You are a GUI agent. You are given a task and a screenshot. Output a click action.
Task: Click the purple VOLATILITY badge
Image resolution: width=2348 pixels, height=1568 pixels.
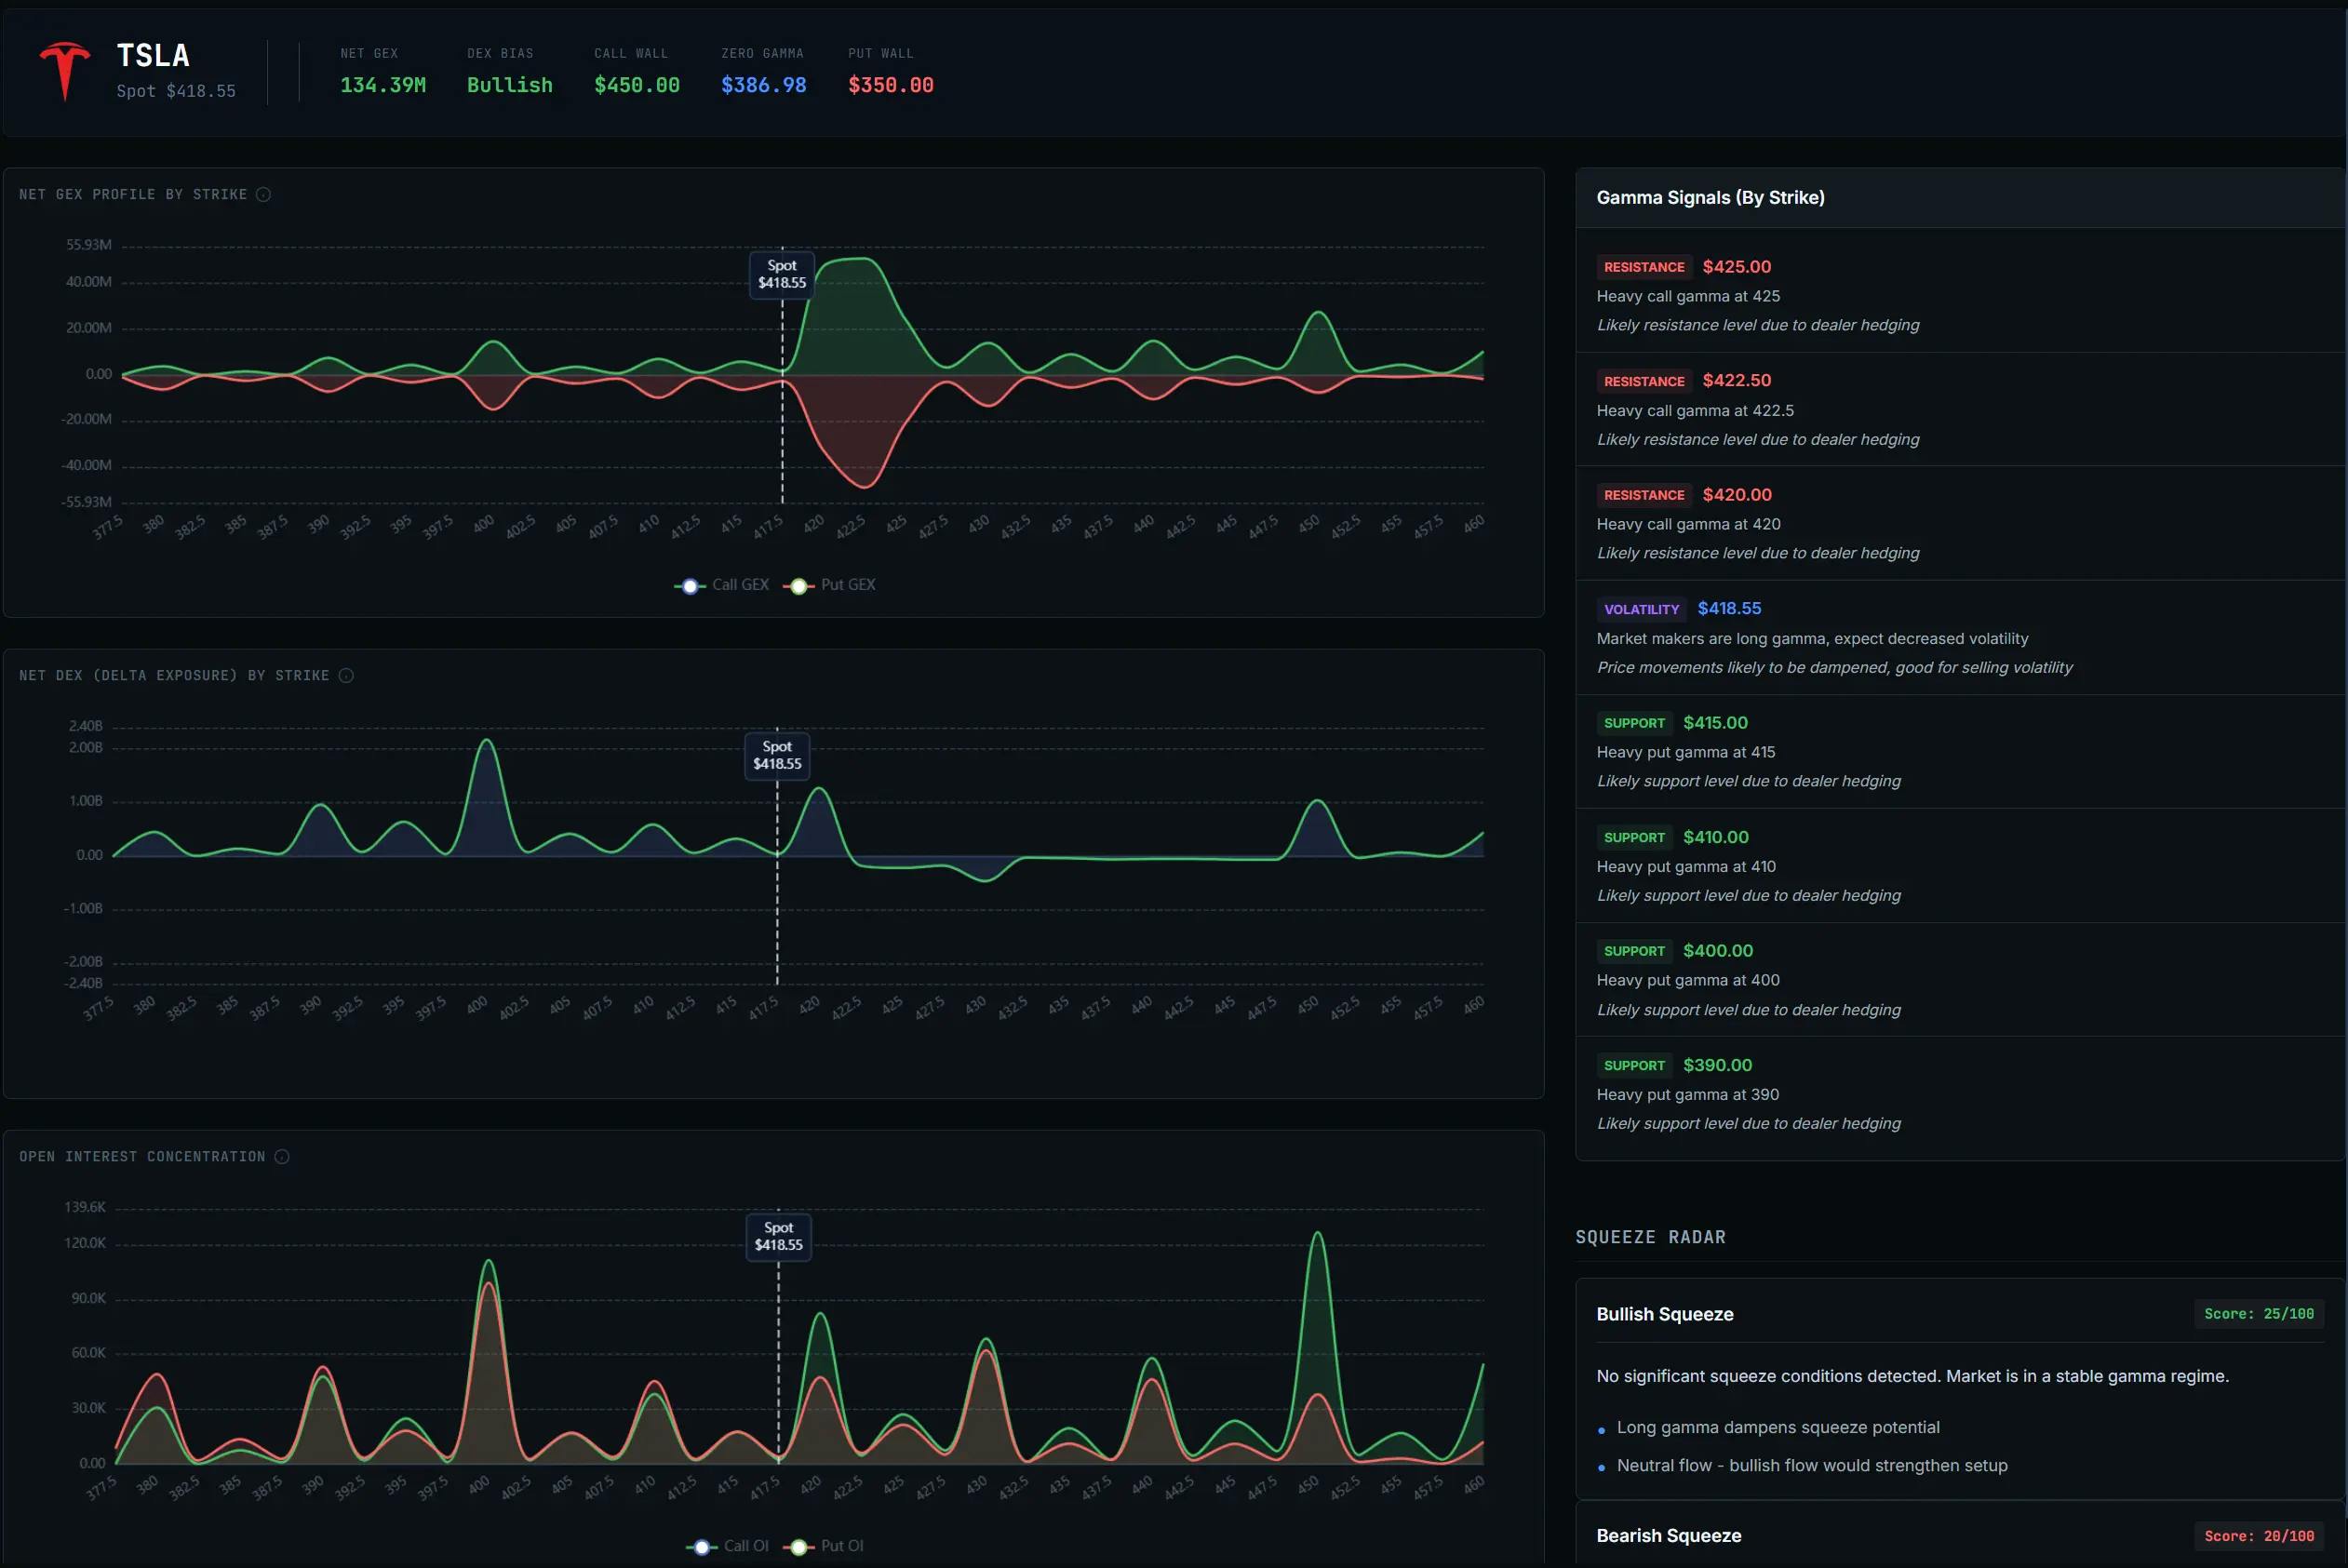1642,609
